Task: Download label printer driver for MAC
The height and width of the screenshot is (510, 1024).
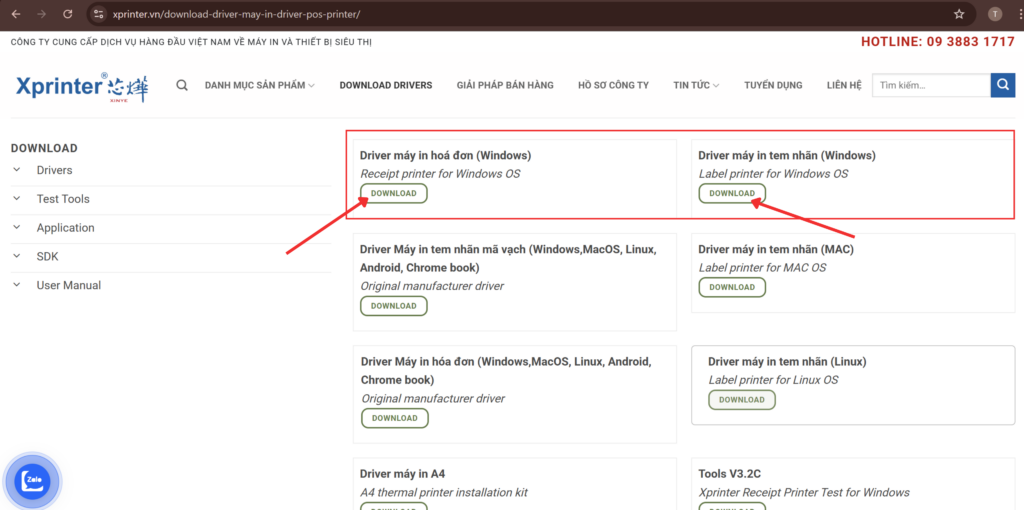Action: [732, 287]
